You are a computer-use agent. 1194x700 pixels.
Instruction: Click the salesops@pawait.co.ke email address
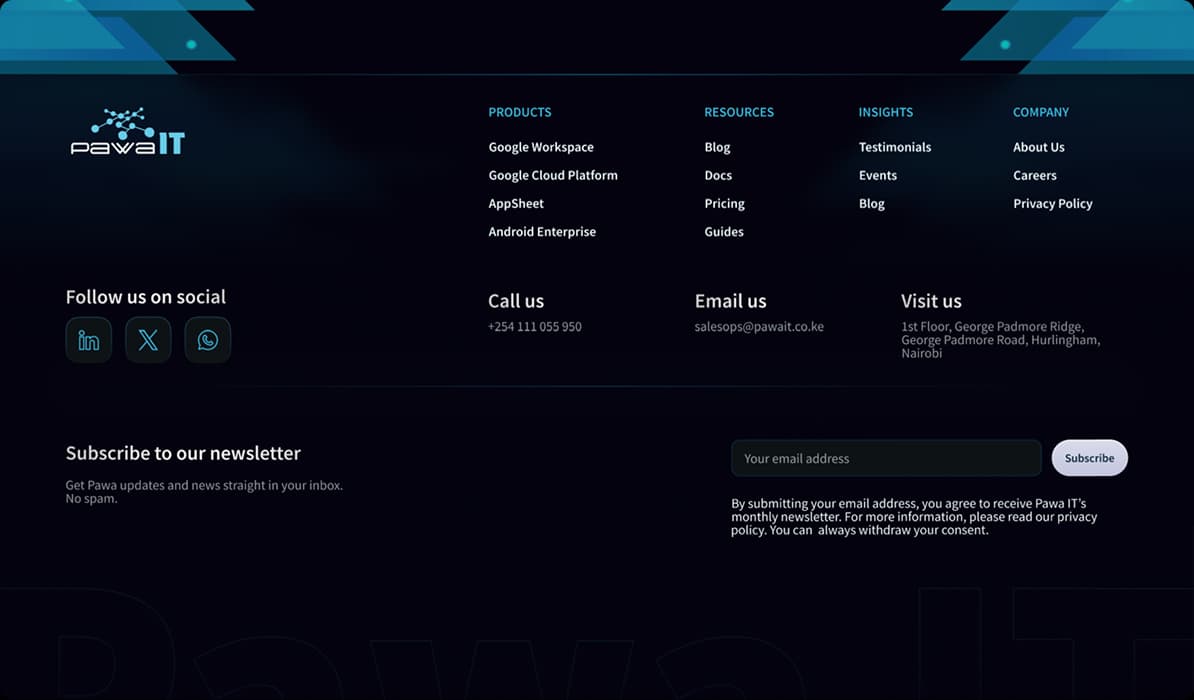point(759,326)
